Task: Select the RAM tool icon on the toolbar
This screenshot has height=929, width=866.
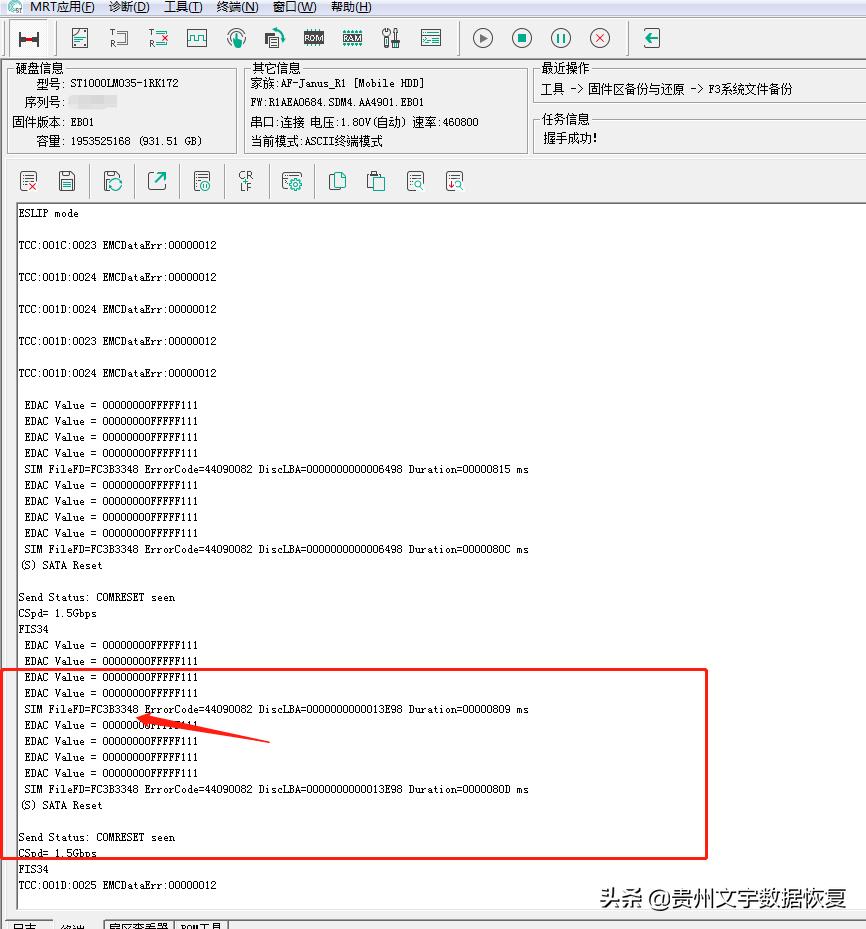Action: tap(352, 38)
